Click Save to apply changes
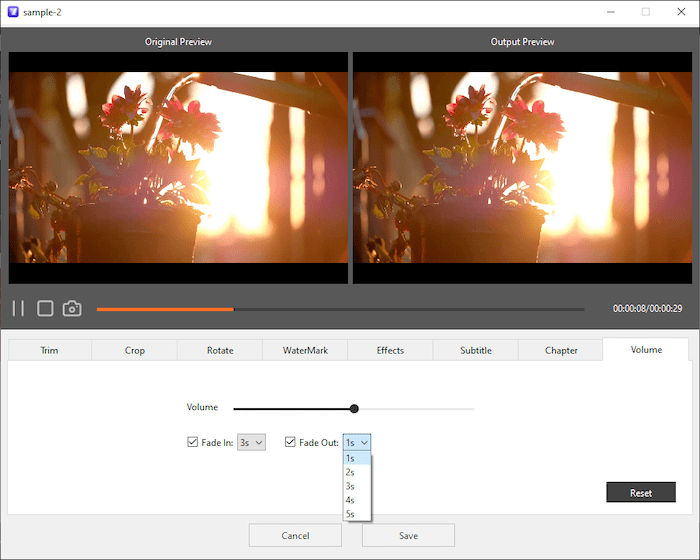The height and width of the screenshot is (560, 700). click(408, 535)
